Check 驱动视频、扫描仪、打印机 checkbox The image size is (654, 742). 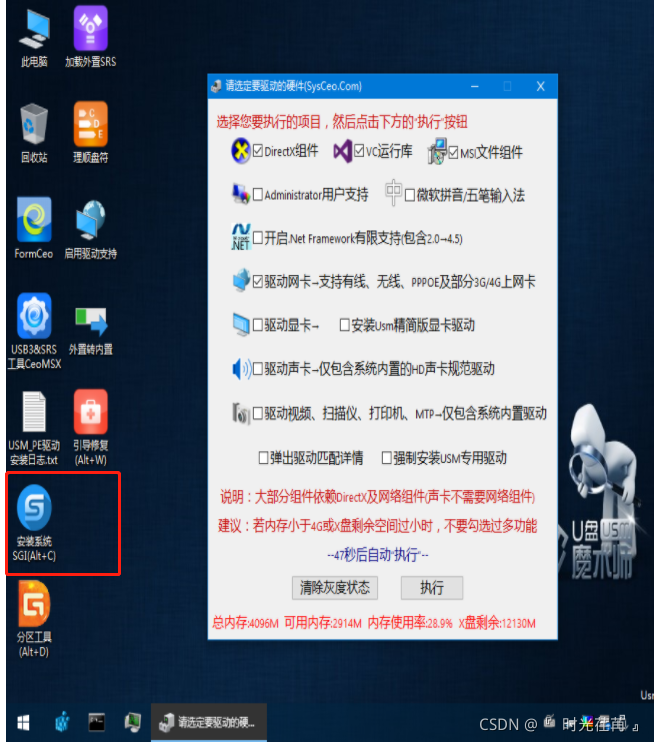click(258, 414)
